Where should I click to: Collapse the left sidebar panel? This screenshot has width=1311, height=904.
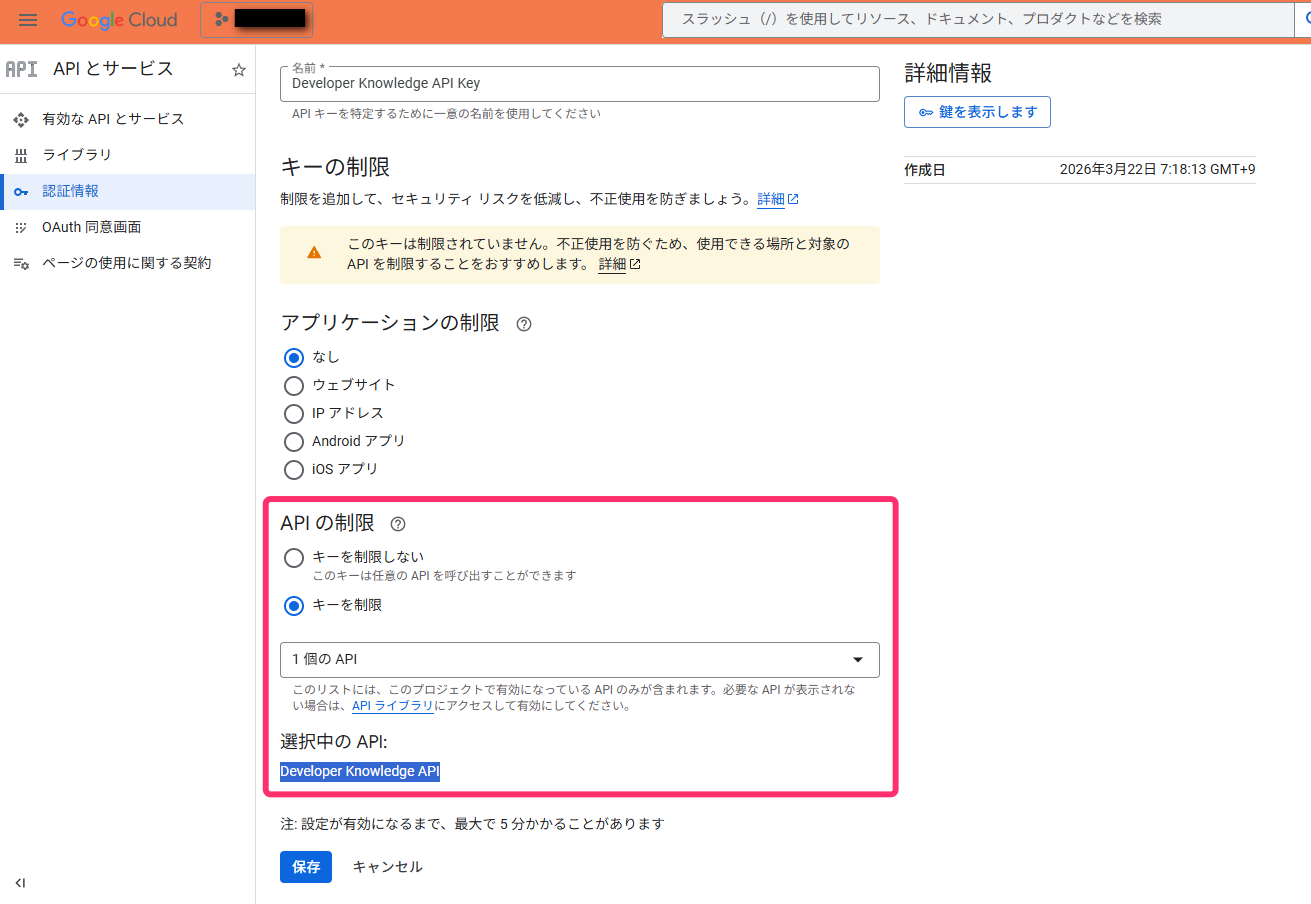(21, 883)
